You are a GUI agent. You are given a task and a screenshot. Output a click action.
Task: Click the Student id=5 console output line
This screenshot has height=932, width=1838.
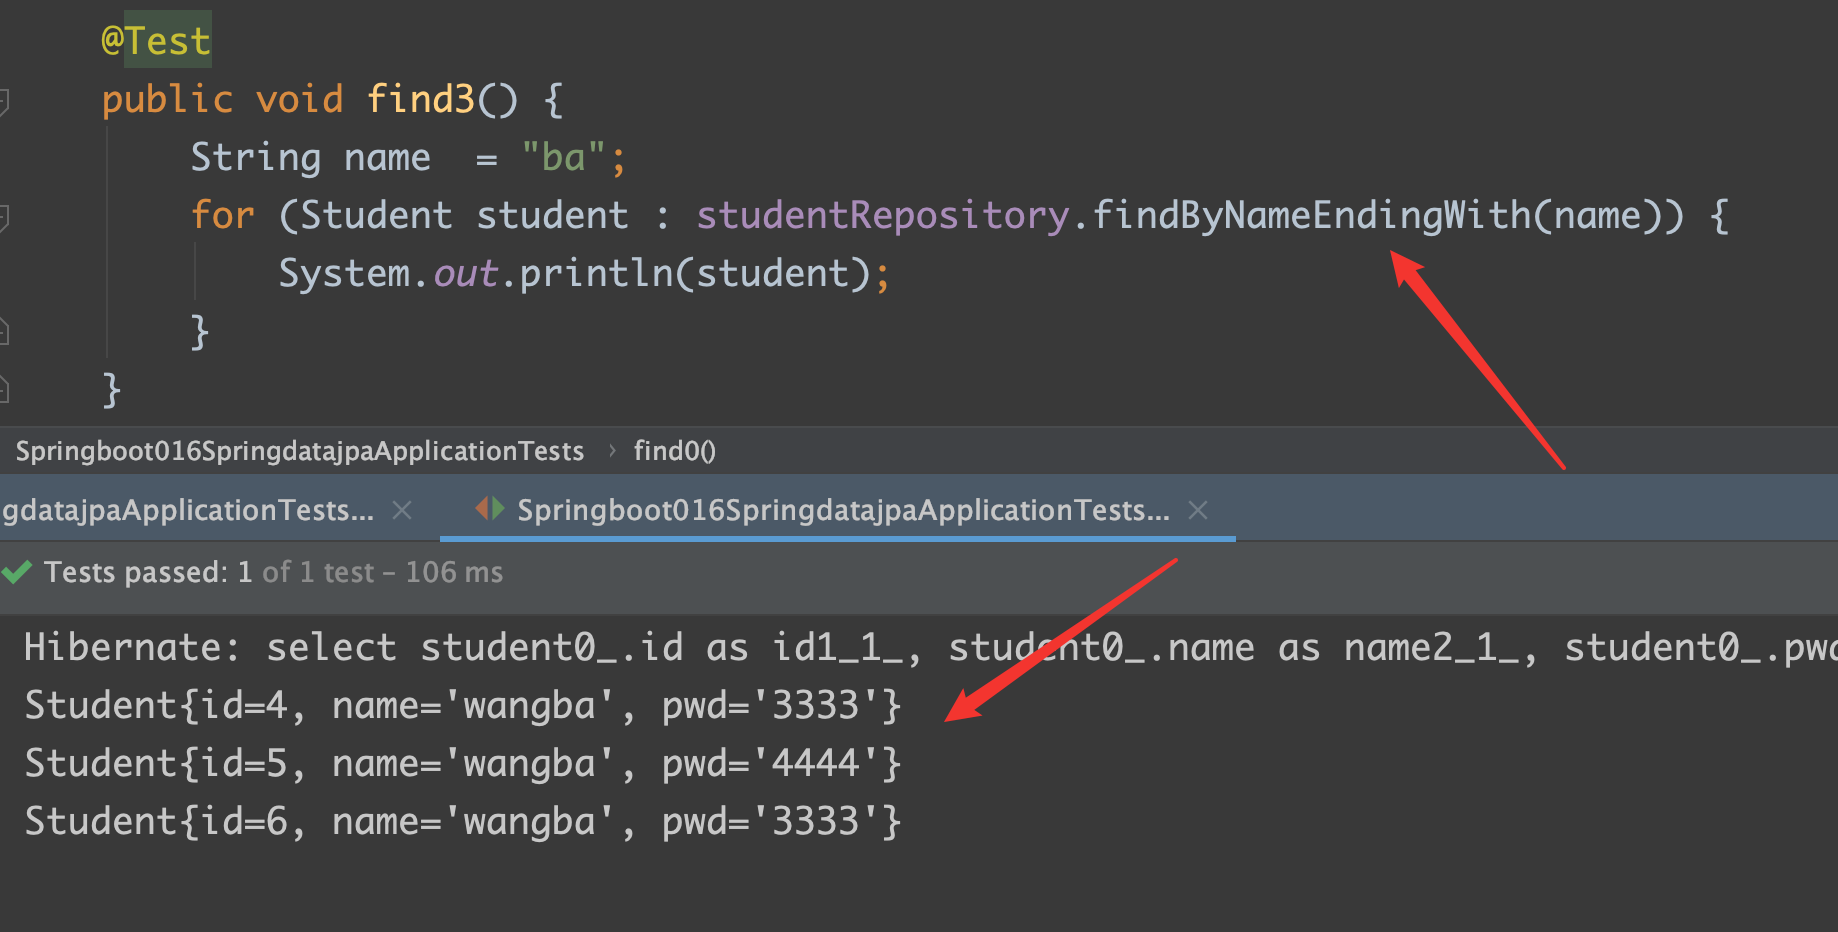462,764
